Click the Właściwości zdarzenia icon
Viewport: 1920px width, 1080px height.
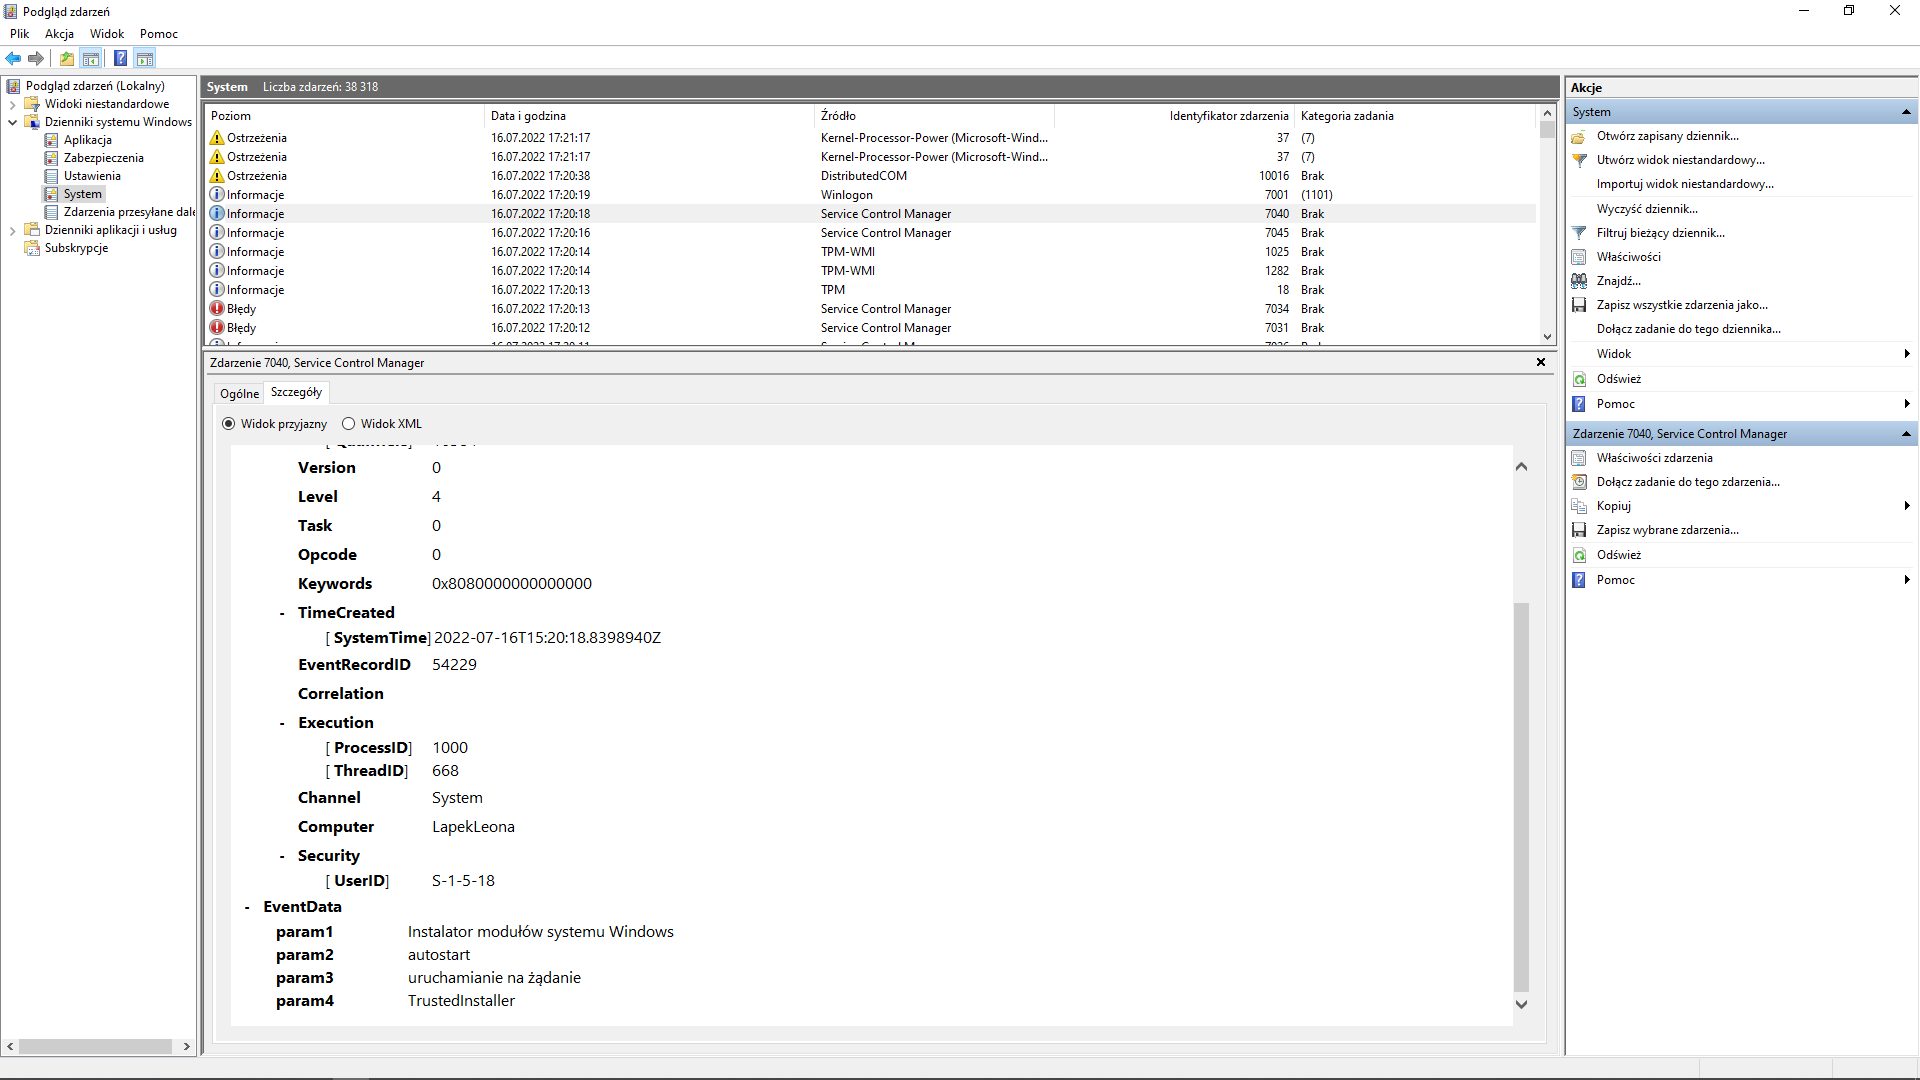pos(1579,458)
